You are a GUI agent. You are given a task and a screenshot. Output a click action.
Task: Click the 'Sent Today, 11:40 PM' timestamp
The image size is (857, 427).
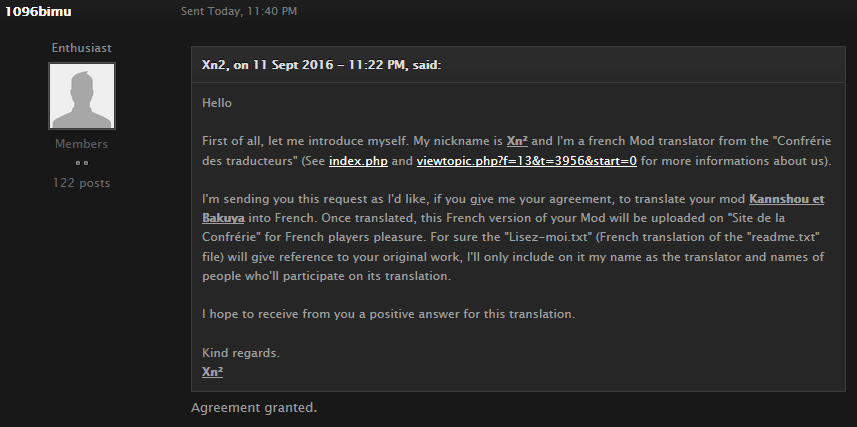239,11
